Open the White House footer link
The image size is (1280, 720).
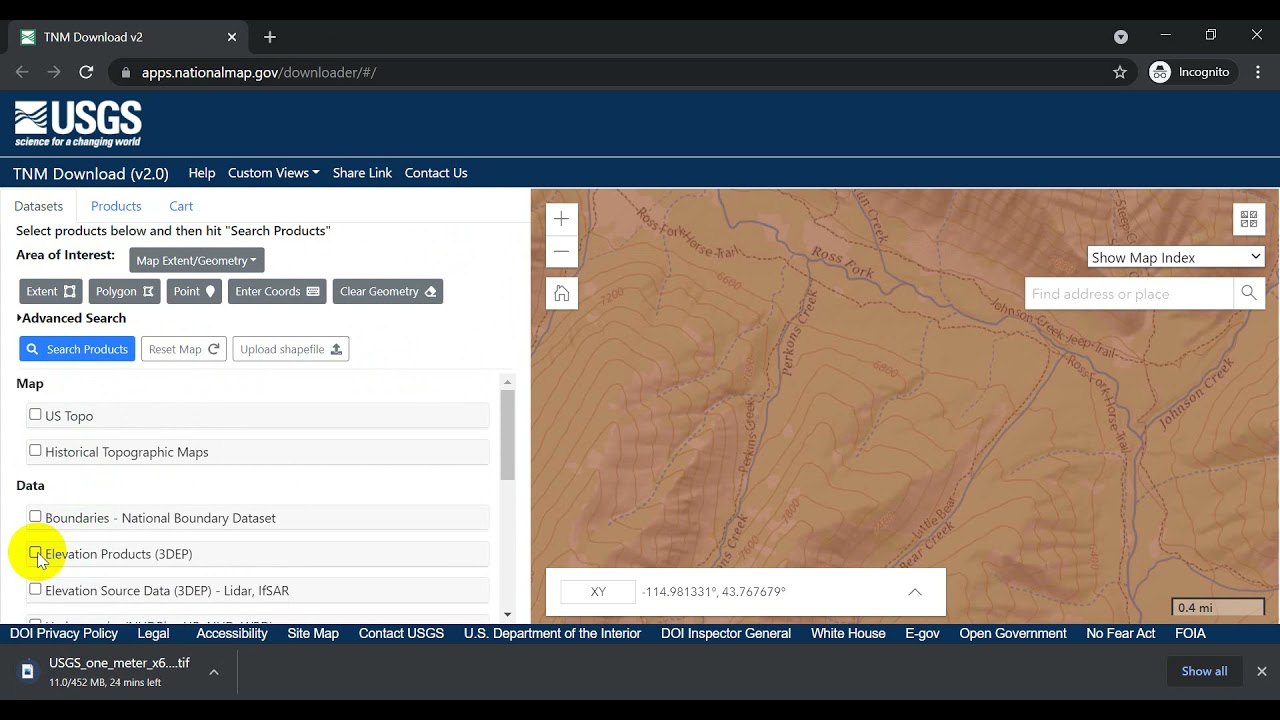[x=848, y=633]
